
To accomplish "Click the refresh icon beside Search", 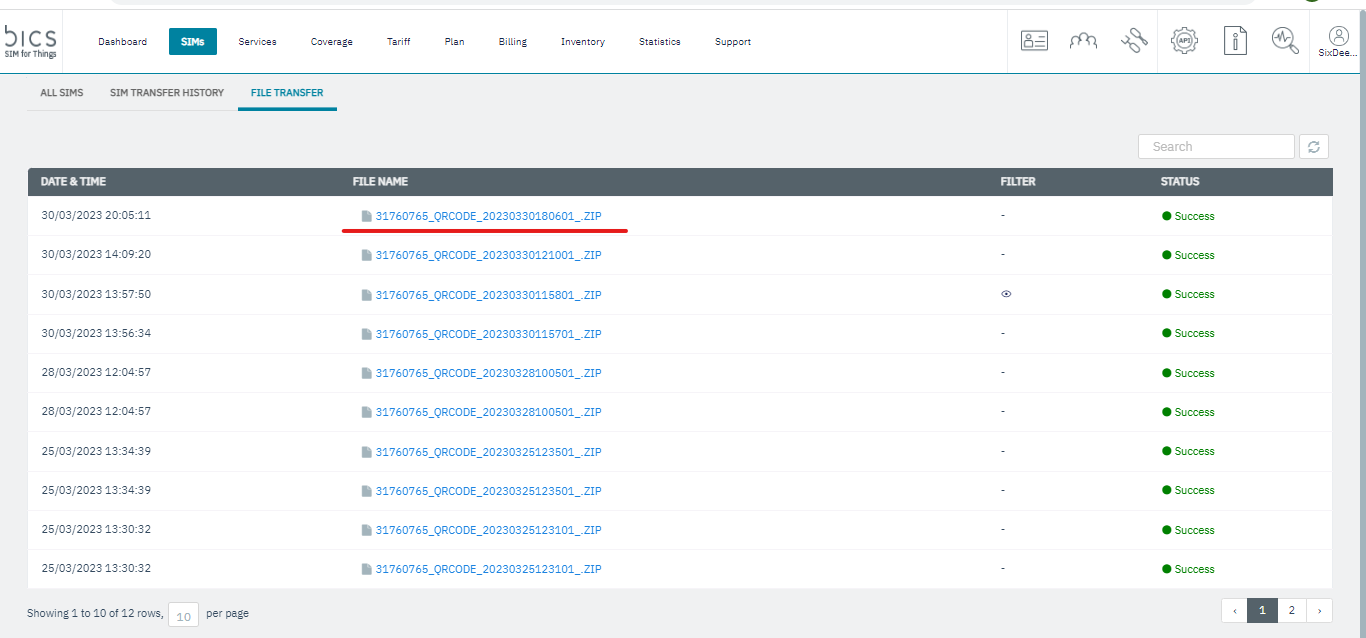I will point(1313,147).
